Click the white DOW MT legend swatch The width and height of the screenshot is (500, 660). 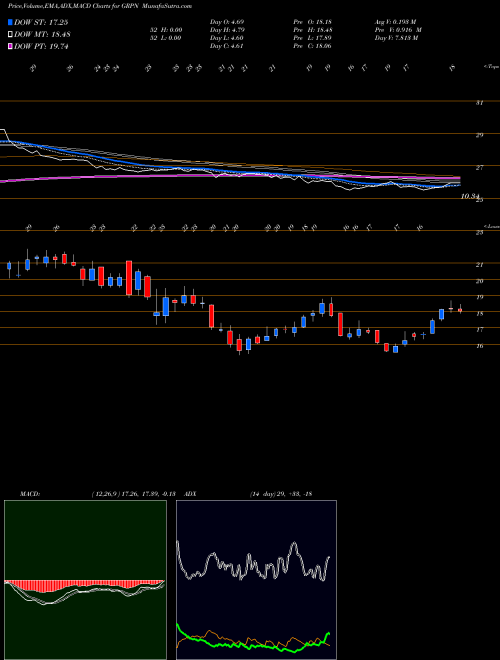10,35
